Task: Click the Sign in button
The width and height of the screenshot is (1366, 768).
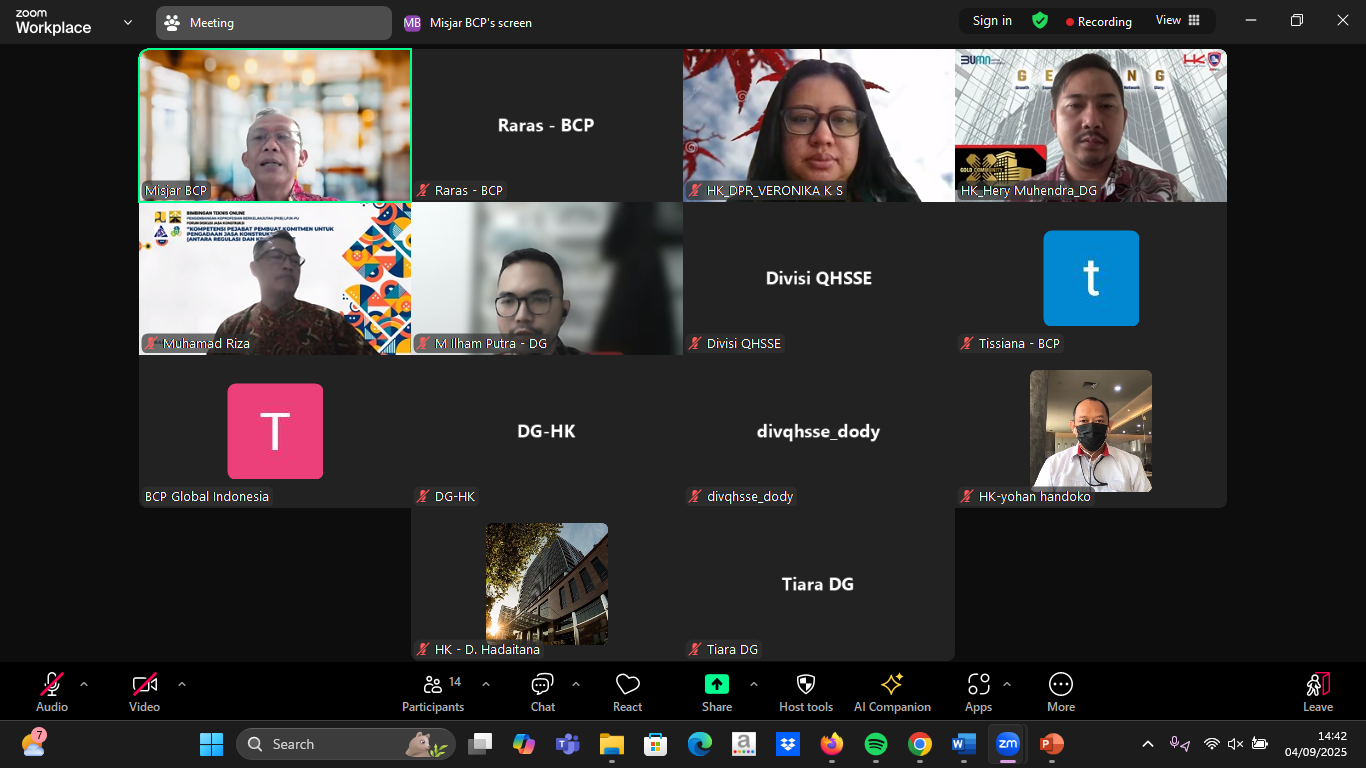Action: tap(992, 21)
